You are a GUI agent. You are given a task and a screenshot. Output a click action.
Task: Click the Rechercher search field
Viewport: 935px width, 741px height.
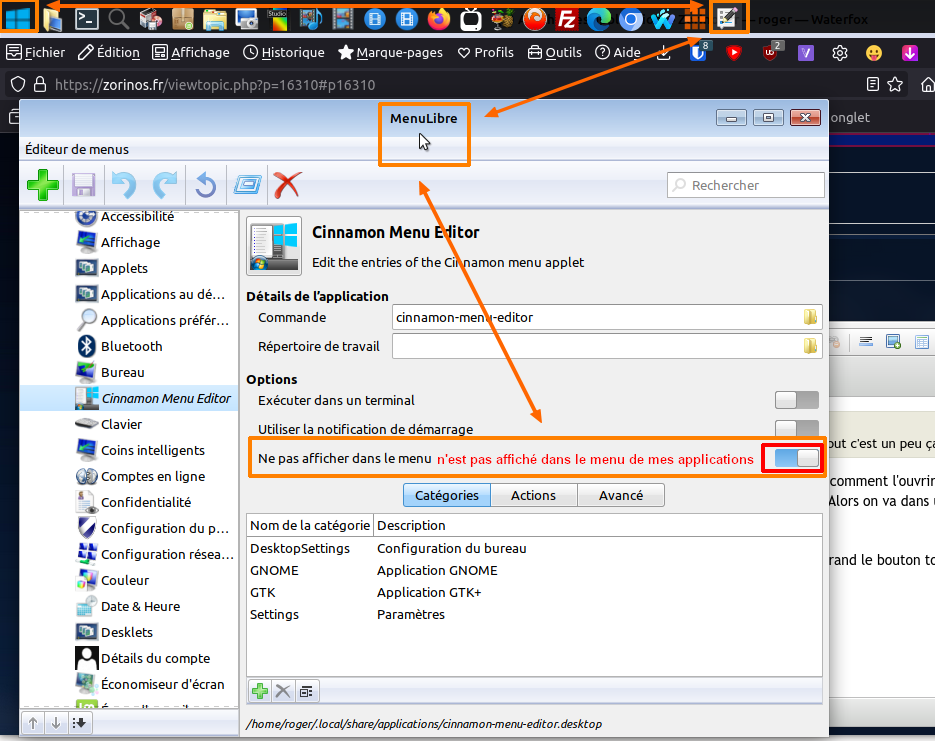tap(745, 185)
